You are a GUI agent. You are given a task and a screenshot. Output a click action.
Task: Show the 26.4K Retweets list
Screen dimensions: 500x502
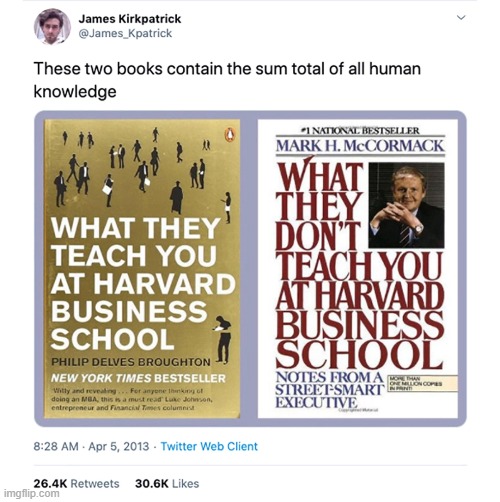coord(76,484)
